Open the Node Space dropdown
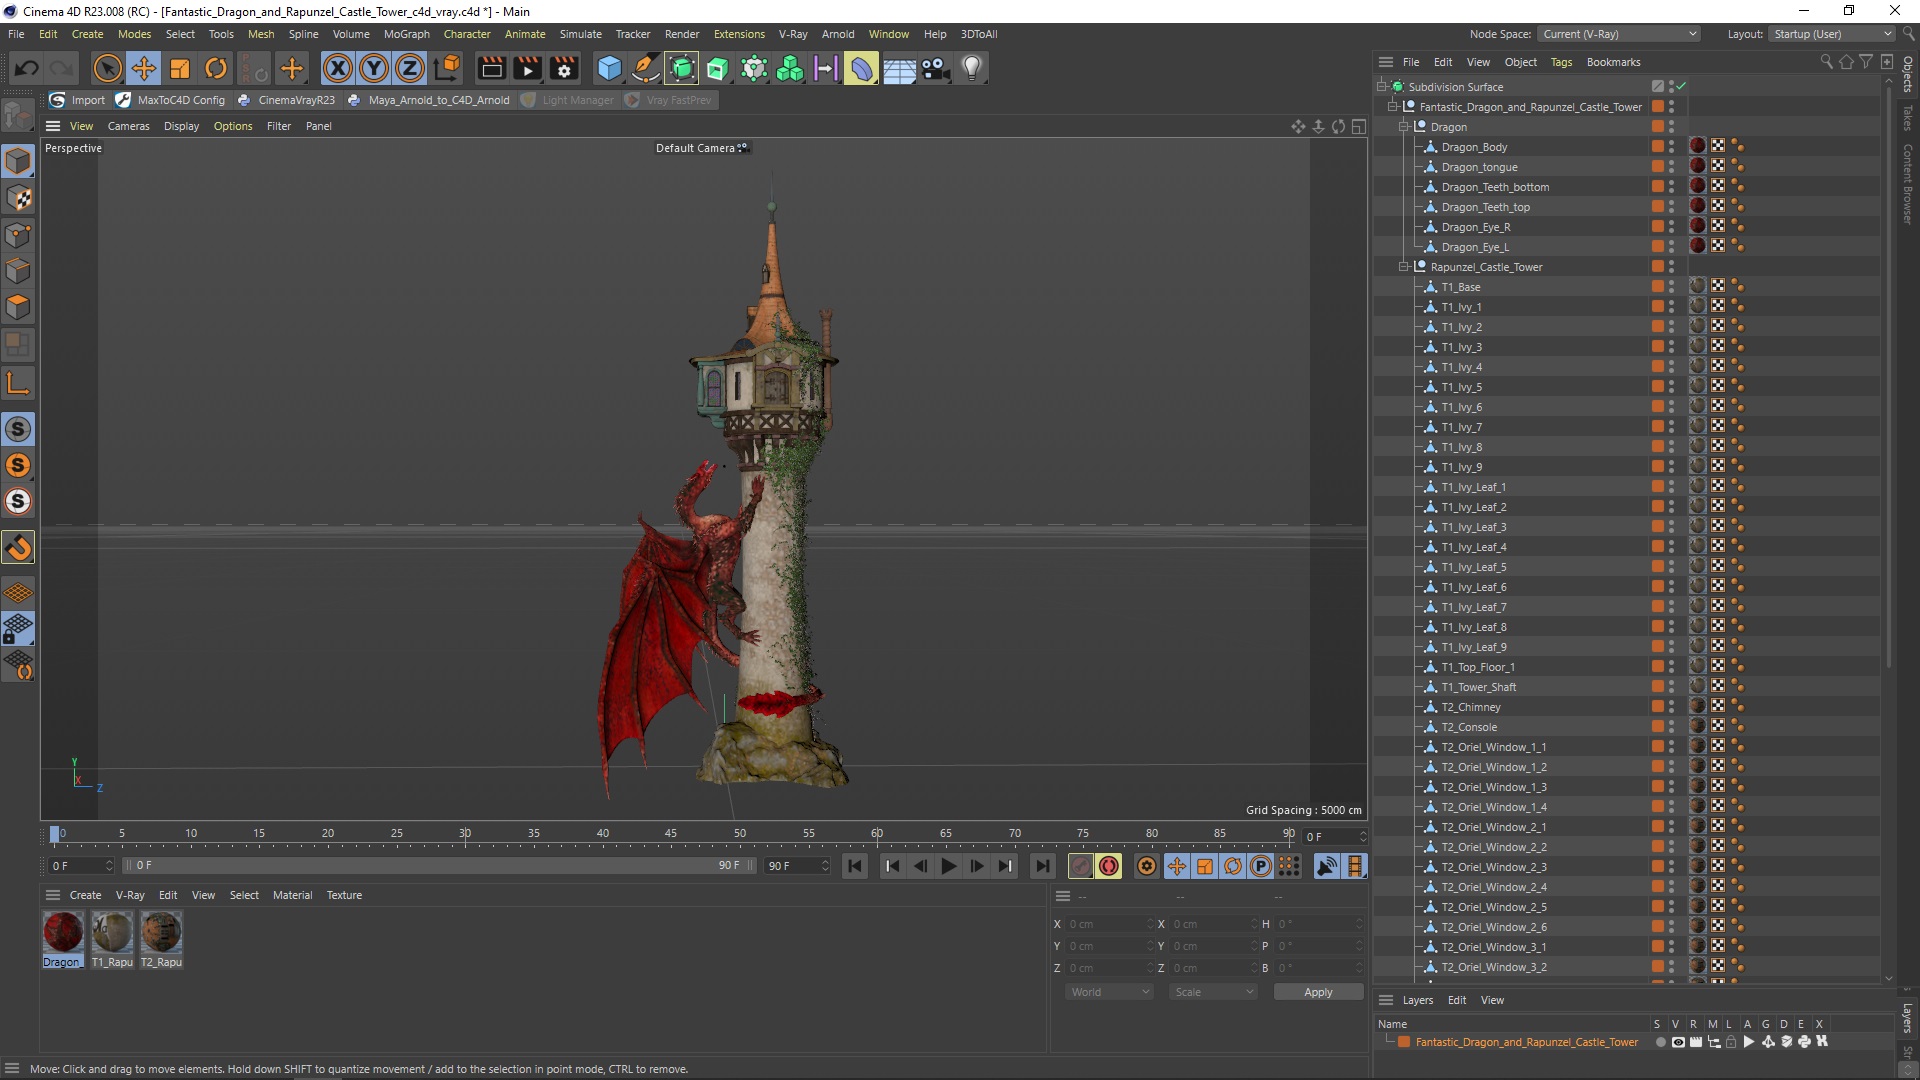This screenshot has height=1080, width=1920. coord(1618,34)
